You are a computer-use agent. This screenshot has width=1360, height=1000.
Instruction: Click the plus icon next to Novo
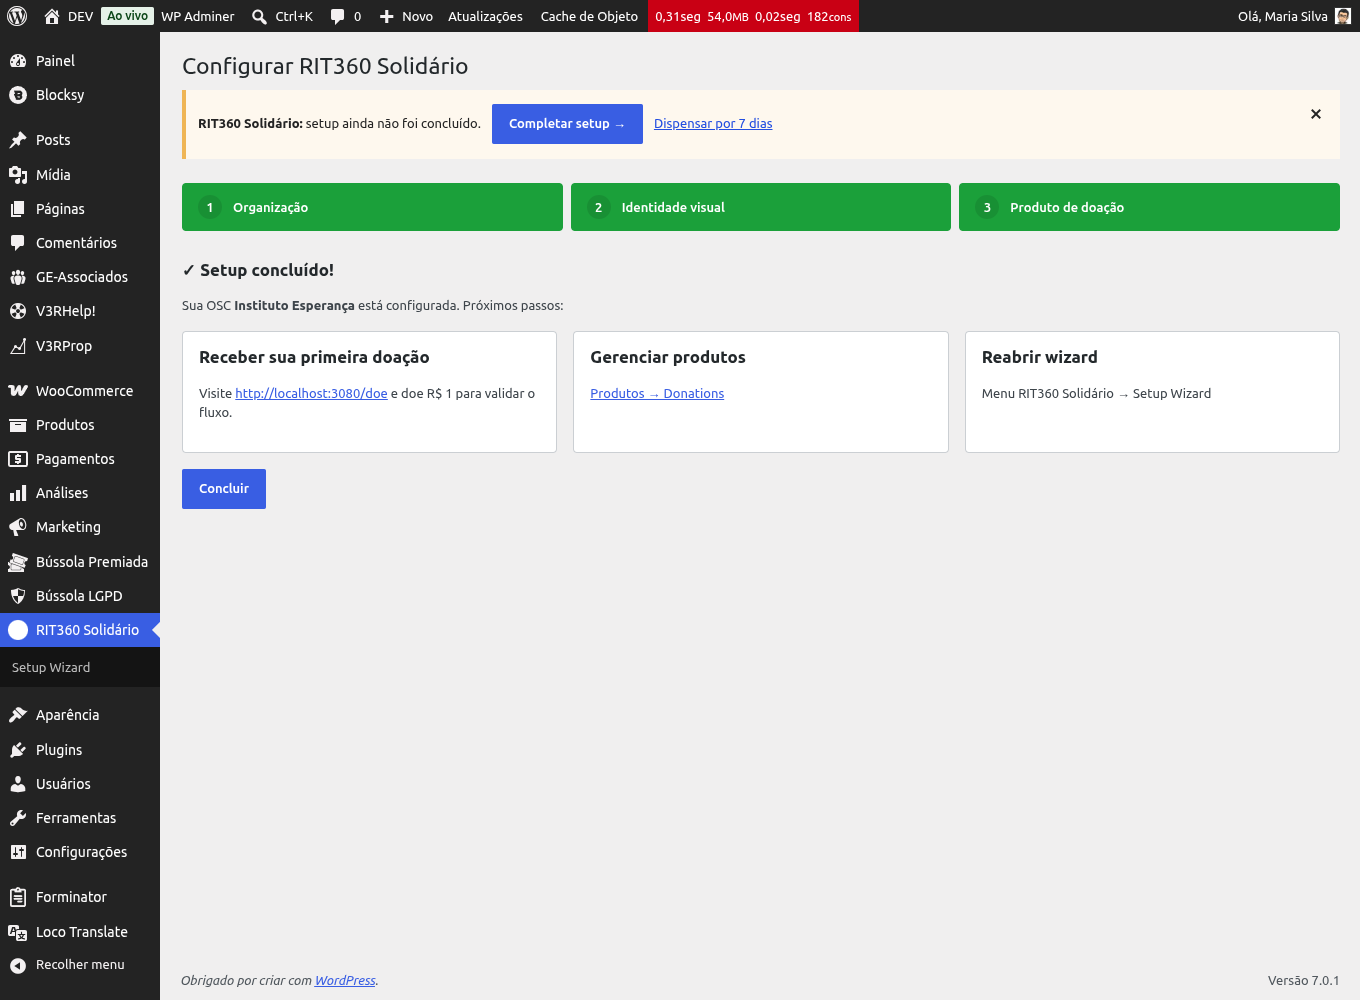click(x=387, y=16)
